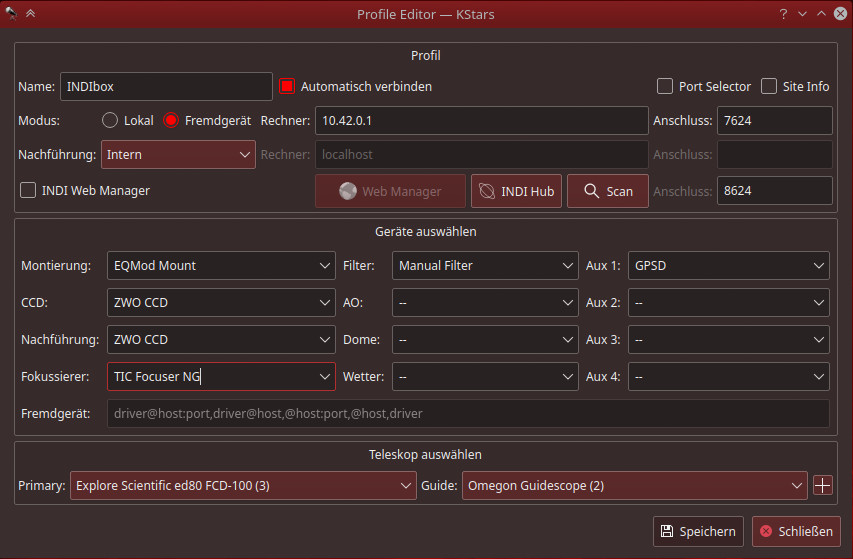853x559 pixels.
Task: Click the KStars pin icon in title bar
Action: pyautogui.click(x=11, y=13)
